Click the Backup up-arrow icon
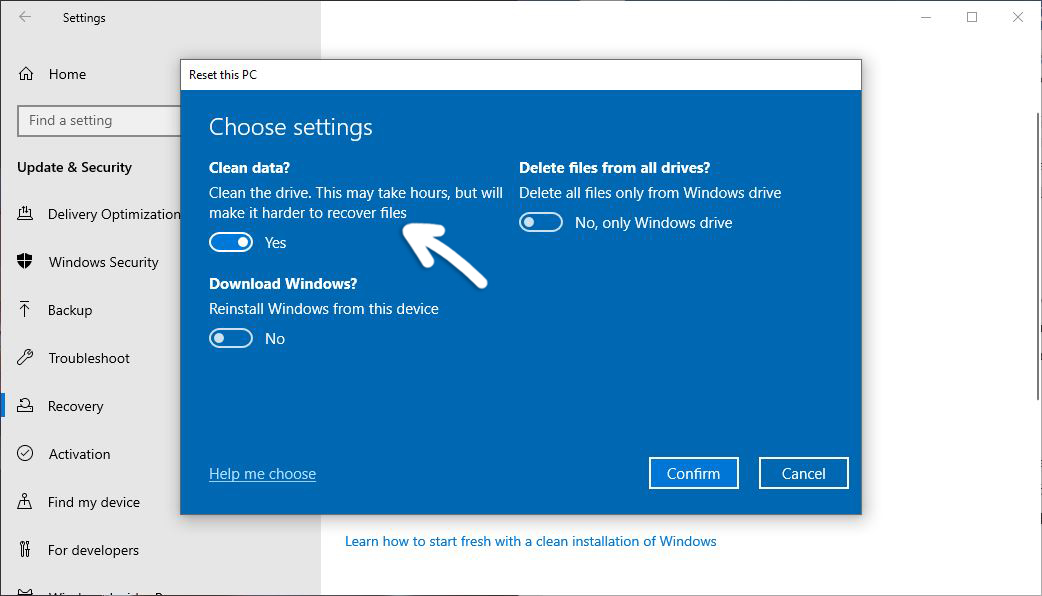1042x596 pixels. click(x=26, y=310)
